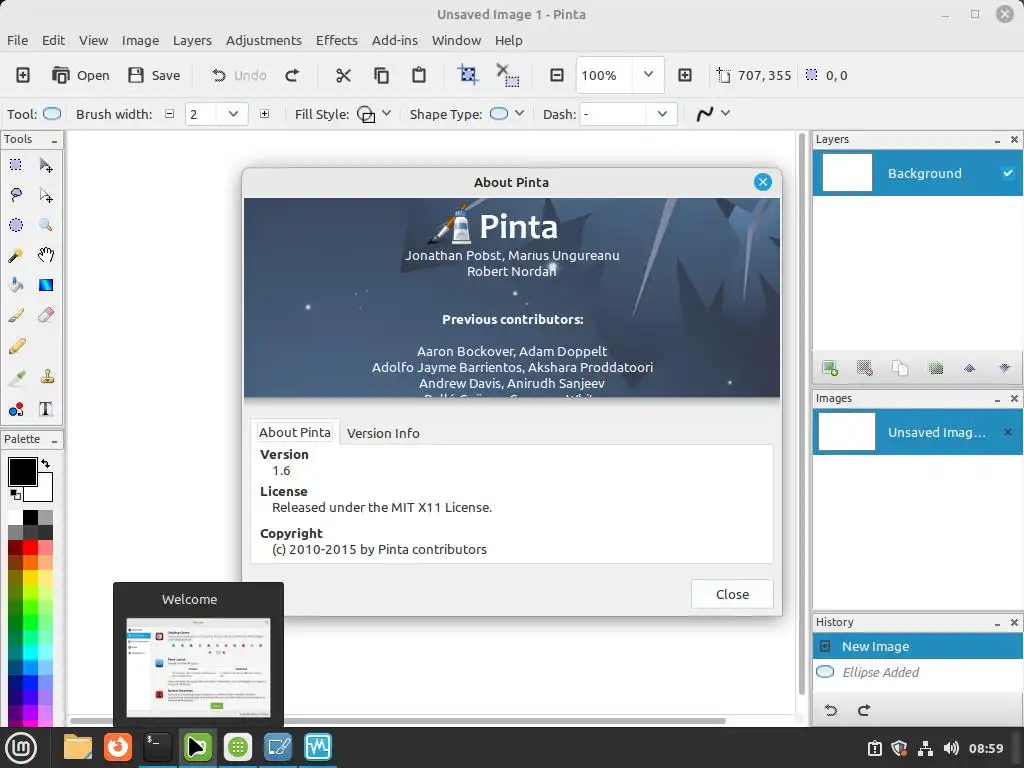The height and width of the screenshot is (768, 1024).
Task: Open the Linux Mint start menu
Action: click(21, 748)
